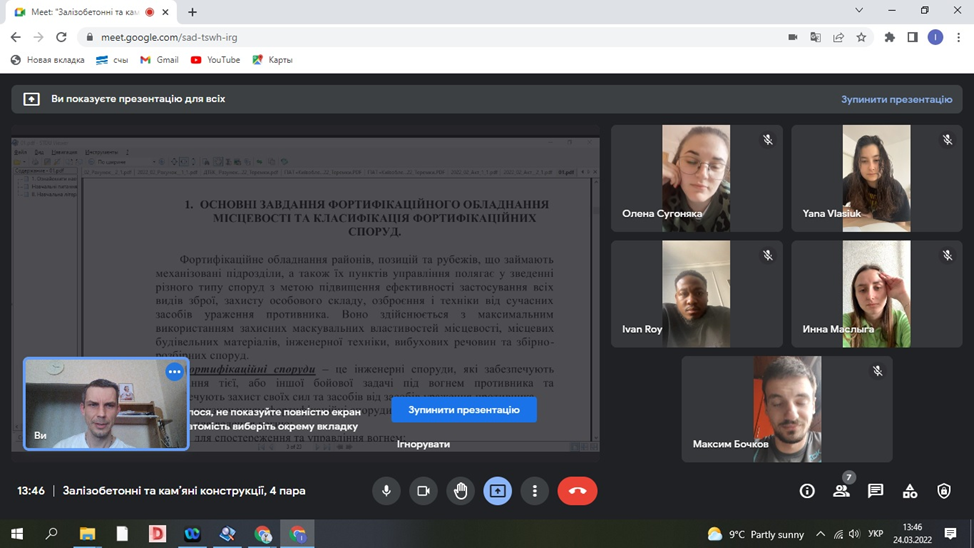Open volume control in system tray

[x=855, y=534]
